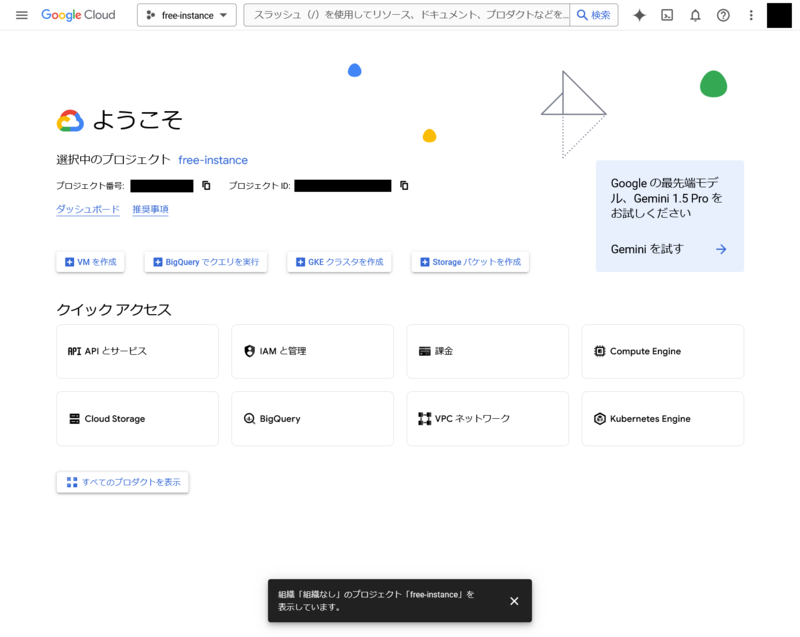Click BigQuery でクエリを実行 button

coord(206,262)
